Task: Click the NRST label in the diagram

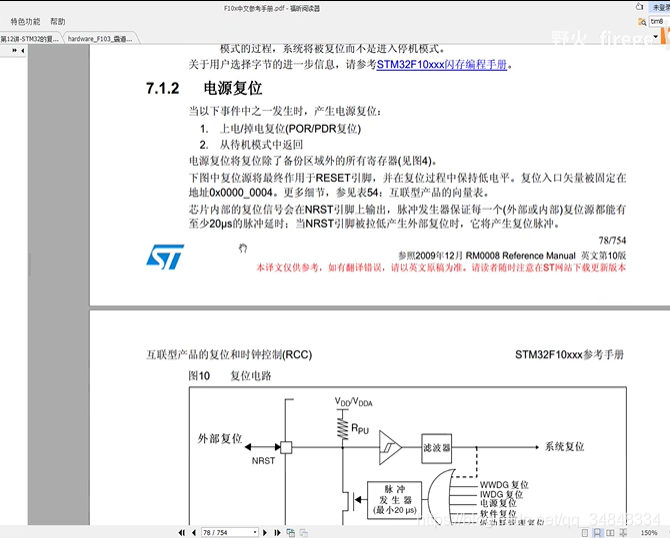Action: [263, 461]
